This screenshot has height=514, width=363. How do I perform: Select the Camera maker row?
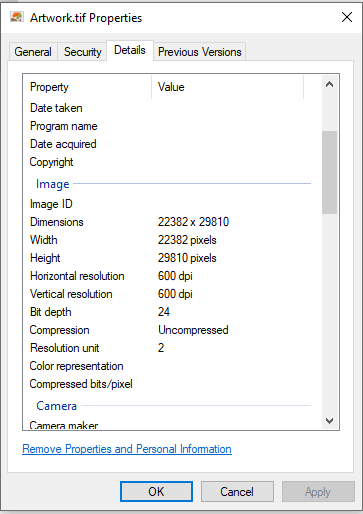170,425
